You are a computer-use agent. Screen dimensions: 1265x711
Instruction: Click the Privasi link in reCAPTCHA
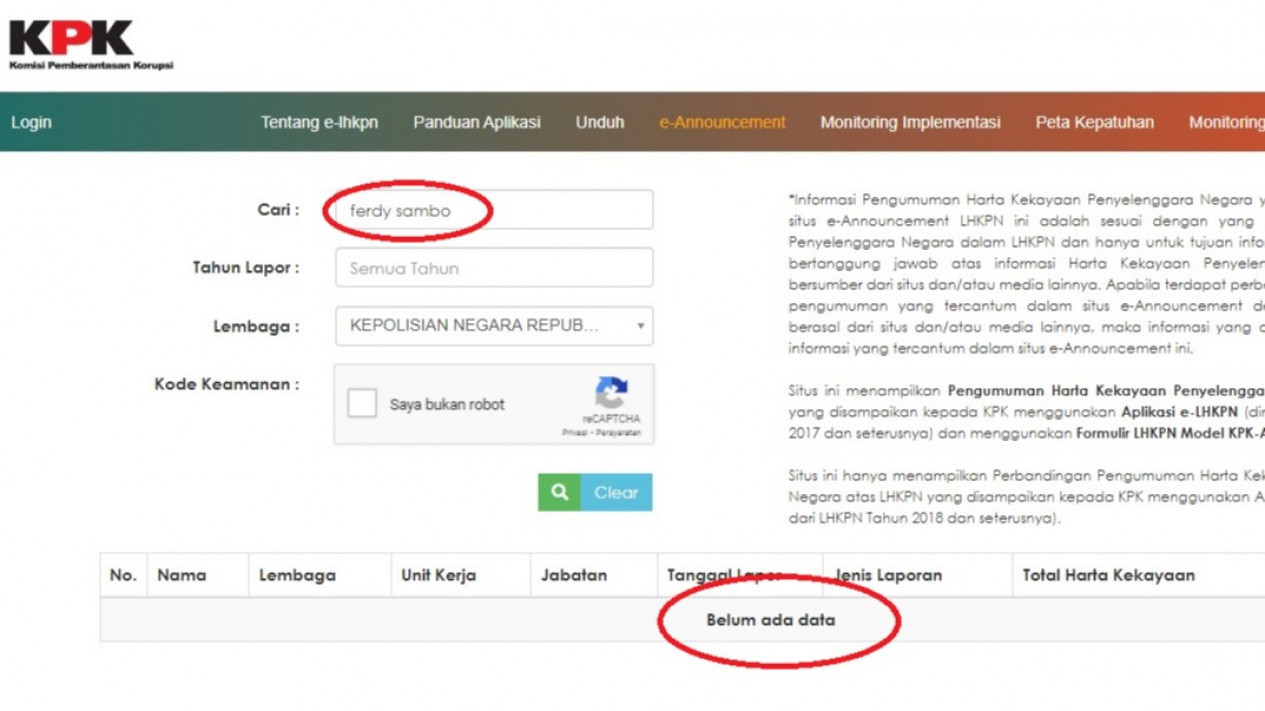click(574, 433)
